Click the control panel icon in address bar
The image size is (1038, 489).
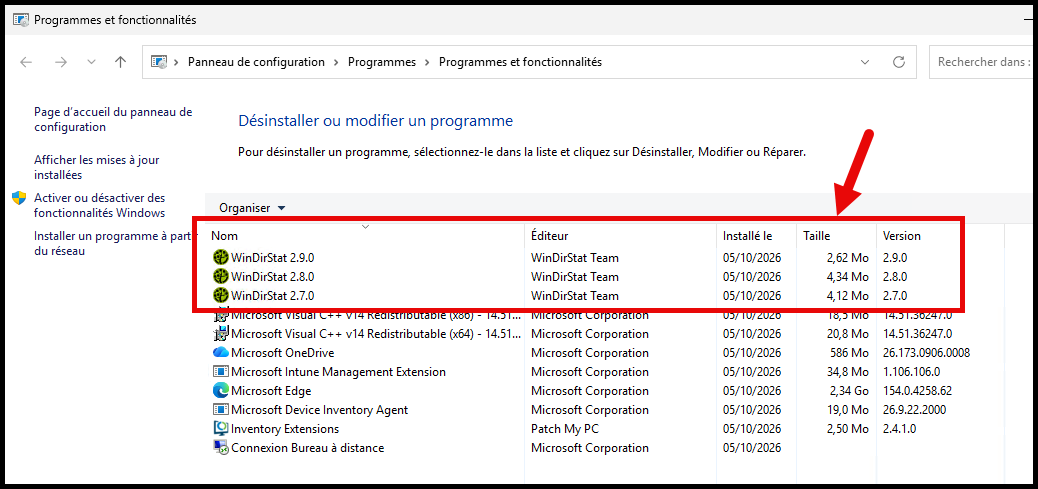pyautogui.click(x=159, y=62)
